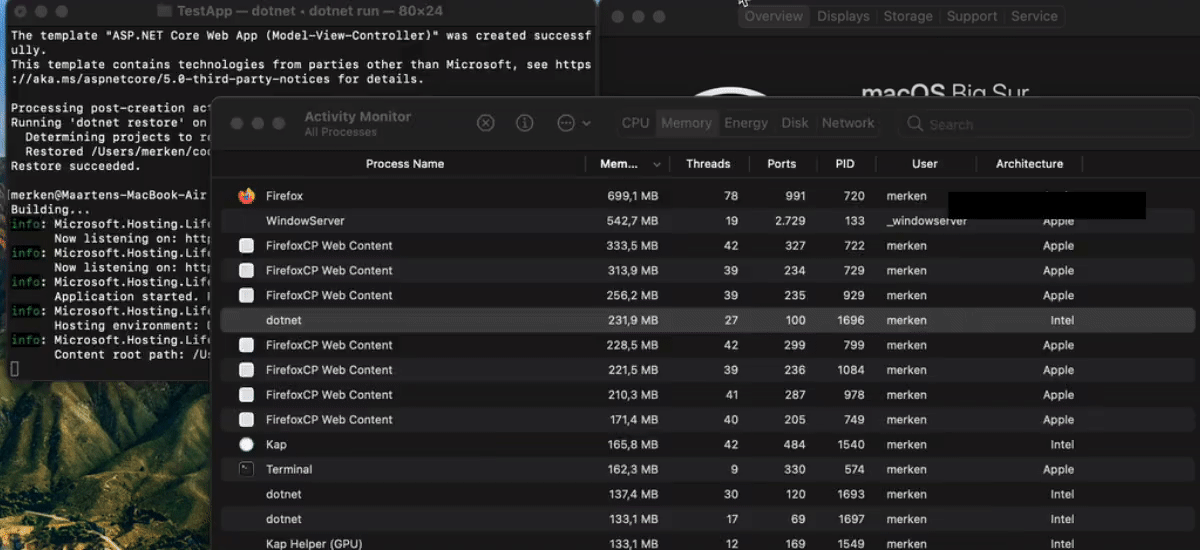
Task: Click the Terminal process name
Action: tap(289, 469)
